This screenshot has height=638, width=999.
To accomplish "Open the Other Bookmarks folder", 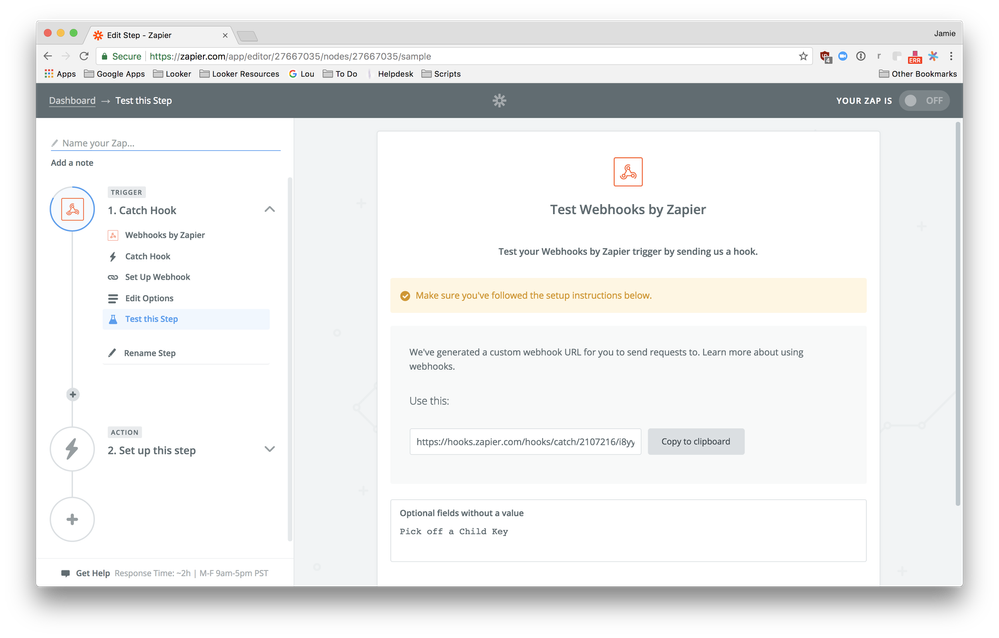I will click(918, 74).
